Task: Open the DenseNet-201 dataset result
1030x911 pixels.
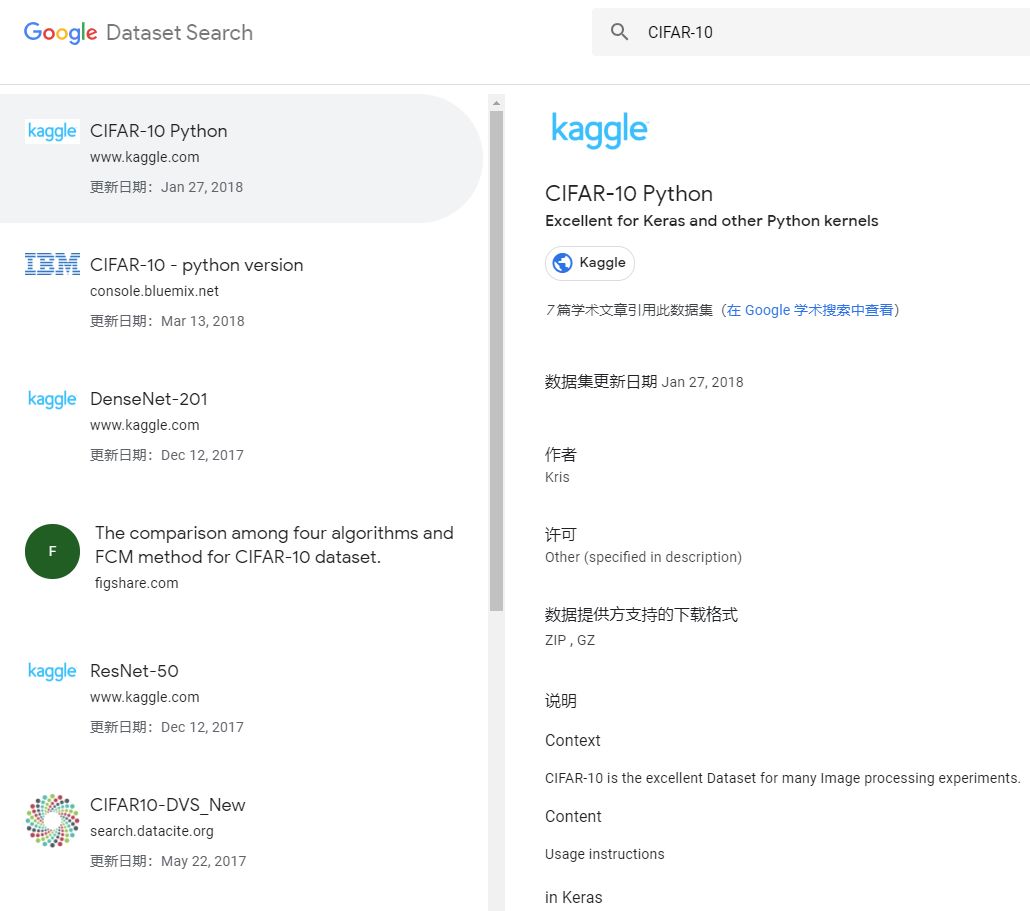Action: (x=149, y=399)
